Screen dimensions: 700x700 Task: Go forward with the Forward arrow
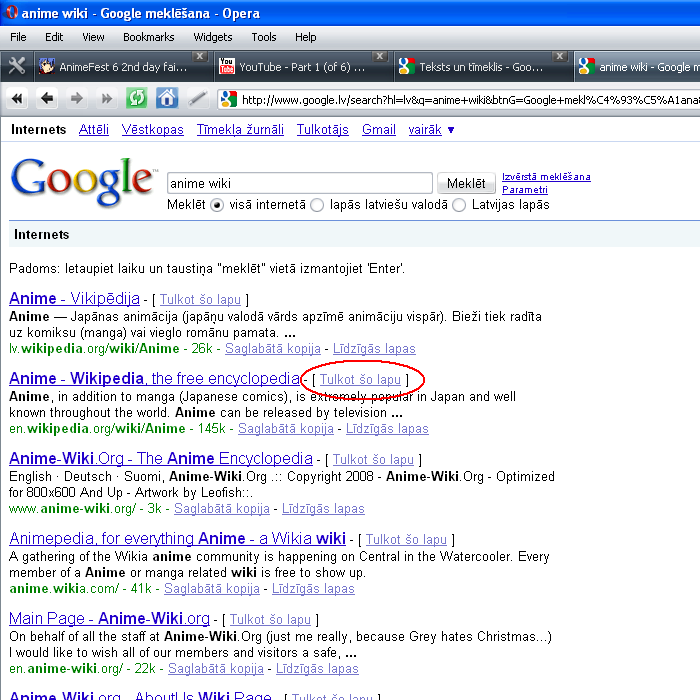[77, 98]
